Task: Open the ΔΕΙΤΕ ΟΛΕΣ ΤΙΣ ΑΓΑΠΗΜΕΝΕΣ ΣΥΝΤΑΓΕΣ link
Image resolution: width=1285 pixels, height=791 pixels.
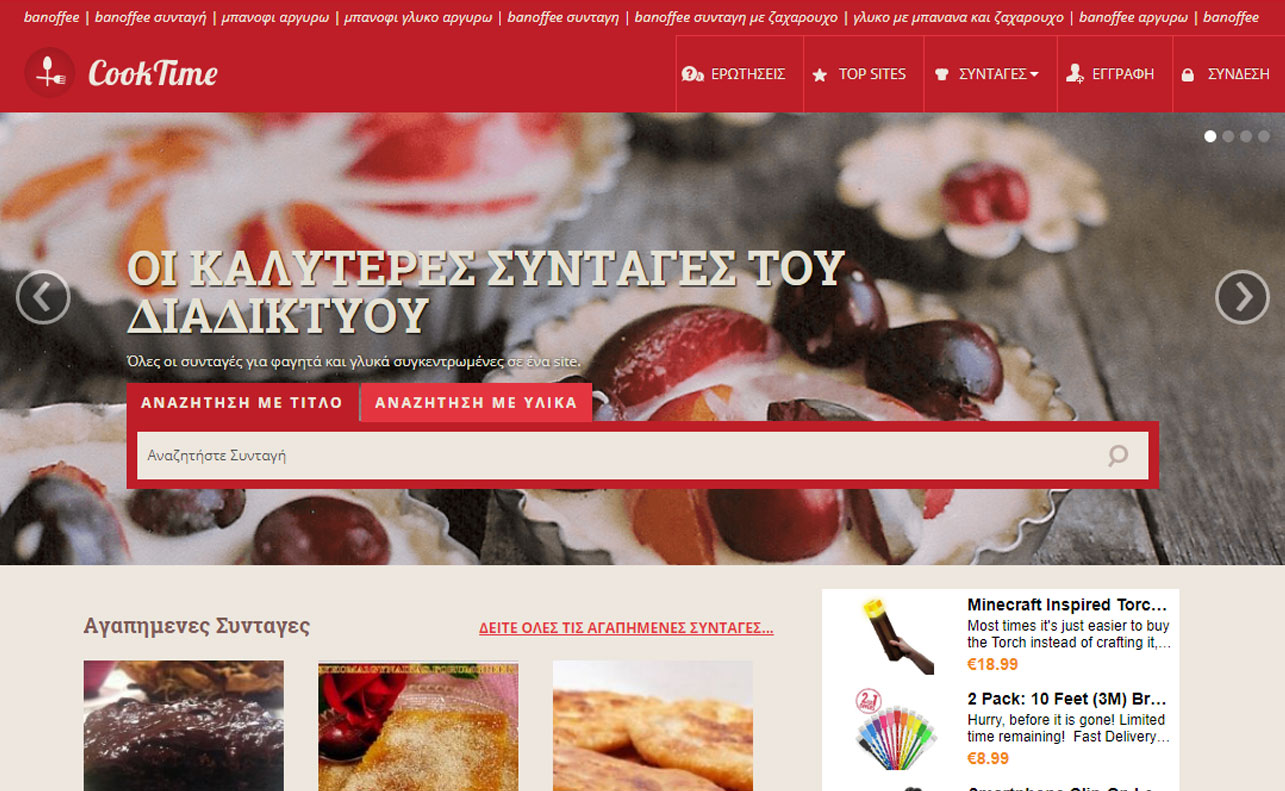Action: [x=626, y=628]
